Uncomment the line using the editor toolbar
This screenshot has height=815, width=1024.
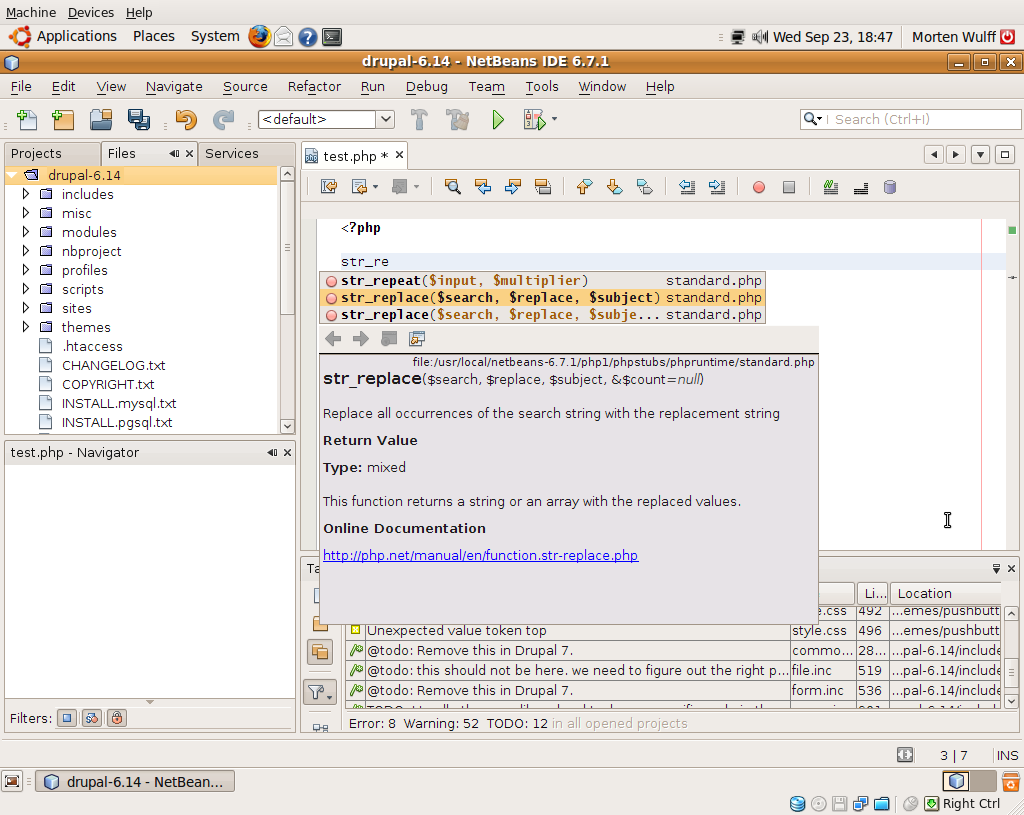861,187
